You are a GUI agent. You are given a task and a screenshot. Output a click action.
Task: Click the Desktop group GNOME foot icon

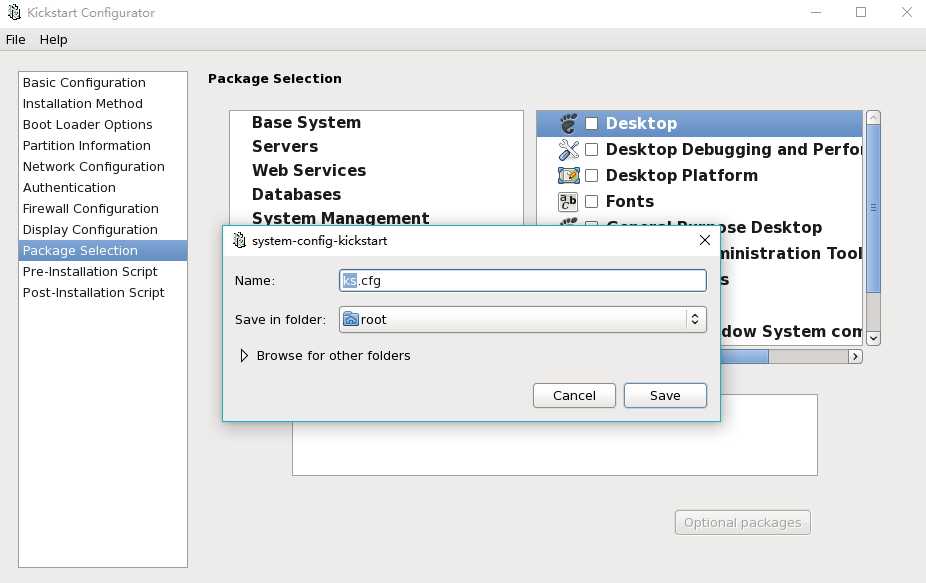click(568, 123)
